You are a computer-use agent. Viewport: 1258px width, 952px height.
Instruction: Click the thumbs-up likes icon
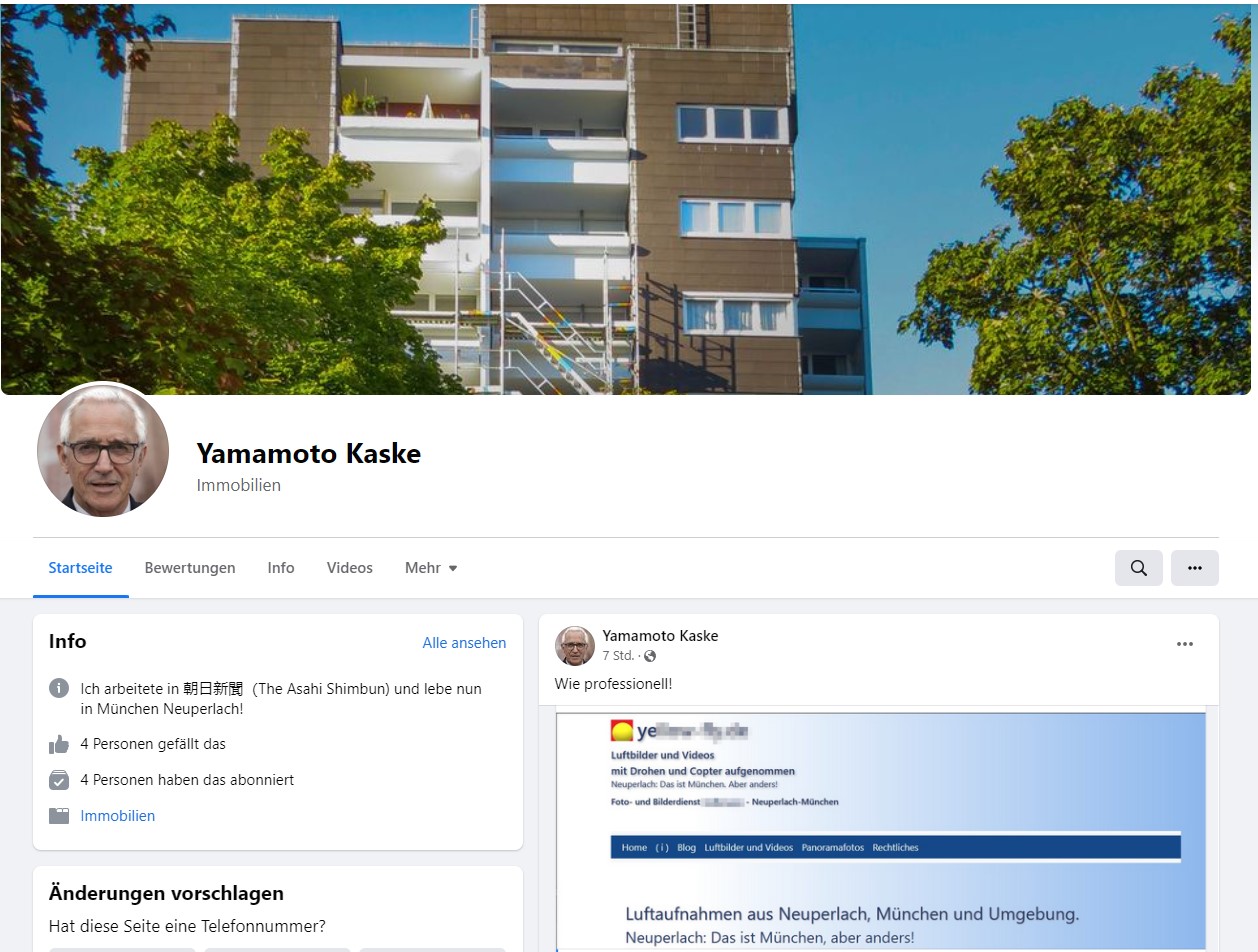pos(59,744)
